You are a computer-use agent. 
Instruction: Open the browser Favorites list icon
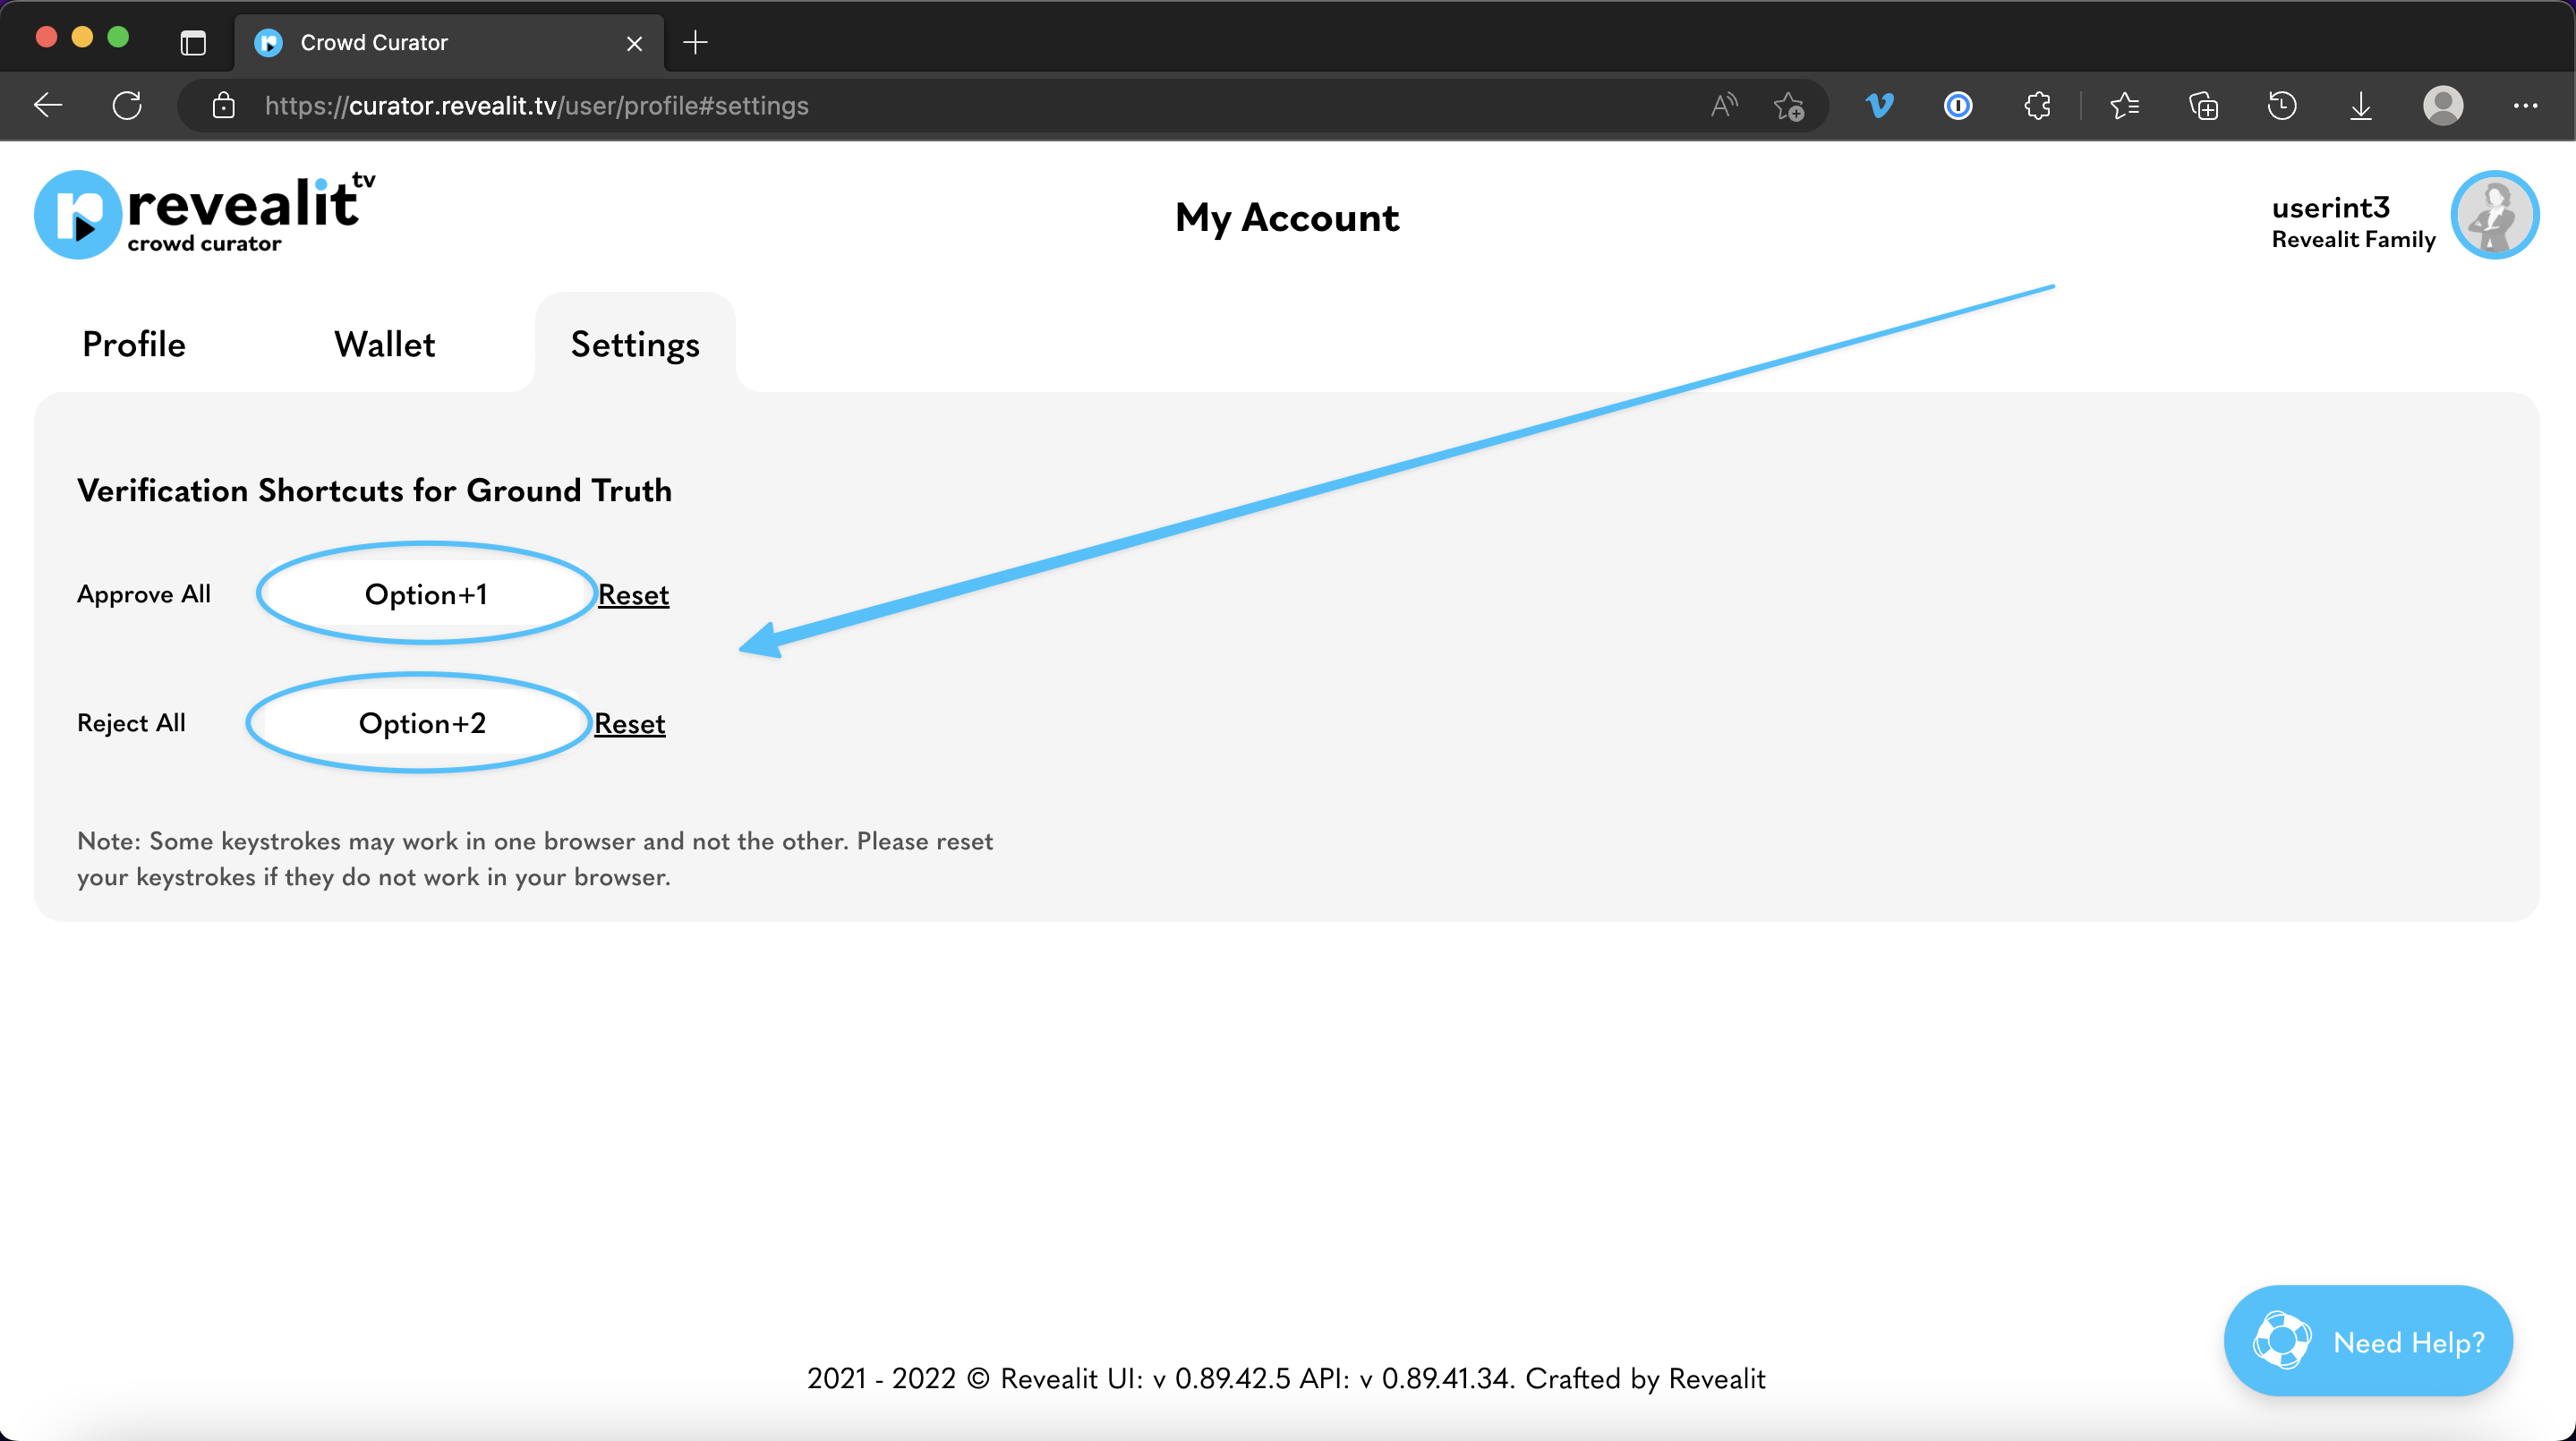coord(2124,105)
